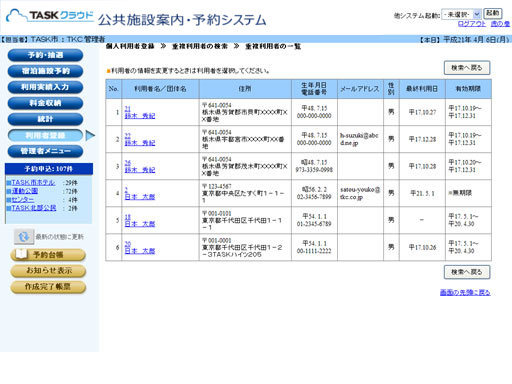The height and width of the screenshot is (384, 512).
Task: Select user 鈴木 秀紀 in row 1
Action: [140, 116]
